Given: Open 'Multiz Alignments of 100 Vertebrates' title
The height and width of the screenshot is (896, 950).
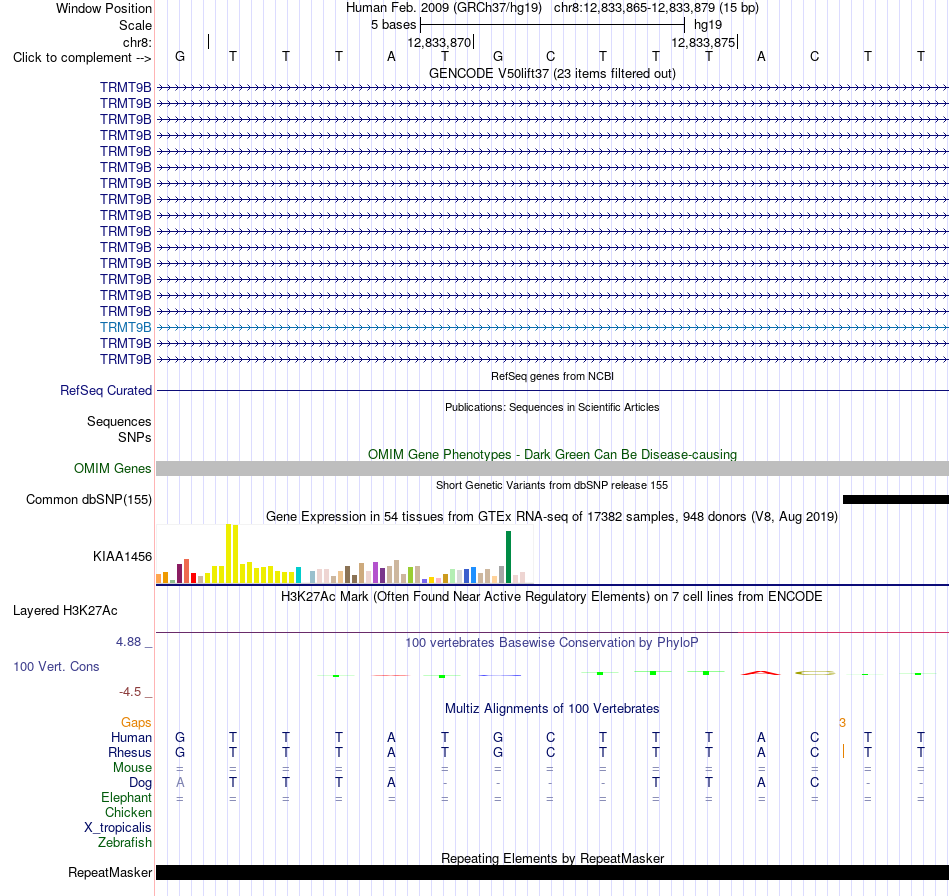Looking at the screenshot, I should point(552,708).
